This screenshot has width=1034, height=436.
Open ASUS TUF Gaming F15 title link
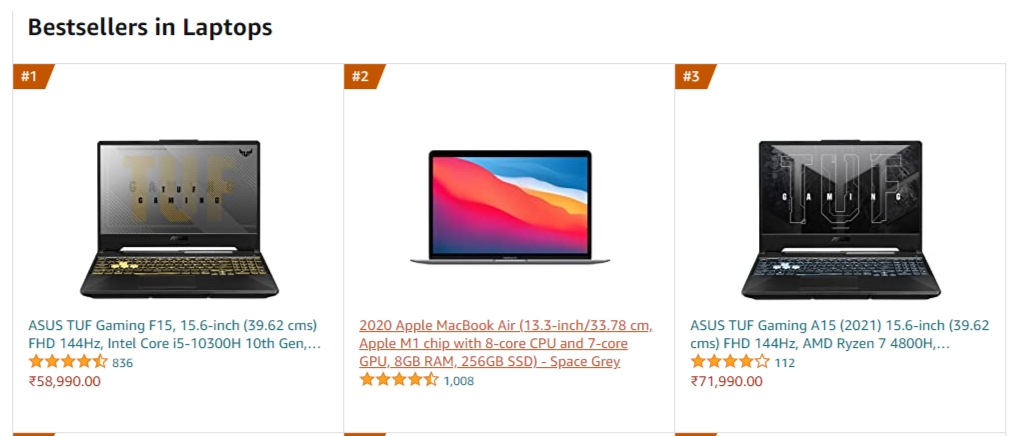point(174,334)
